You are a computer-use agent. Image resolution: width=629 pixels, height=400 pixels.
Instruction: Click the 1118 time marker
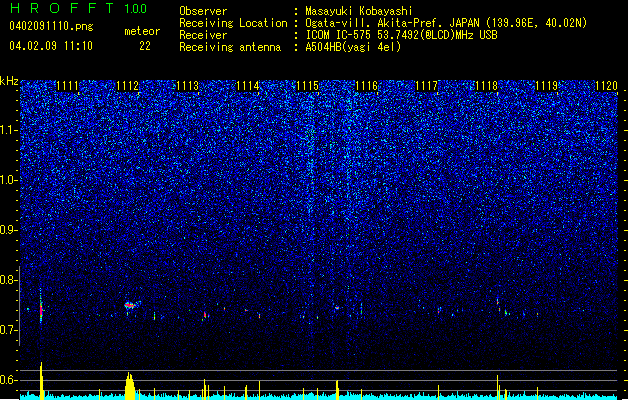click(486, 86)
